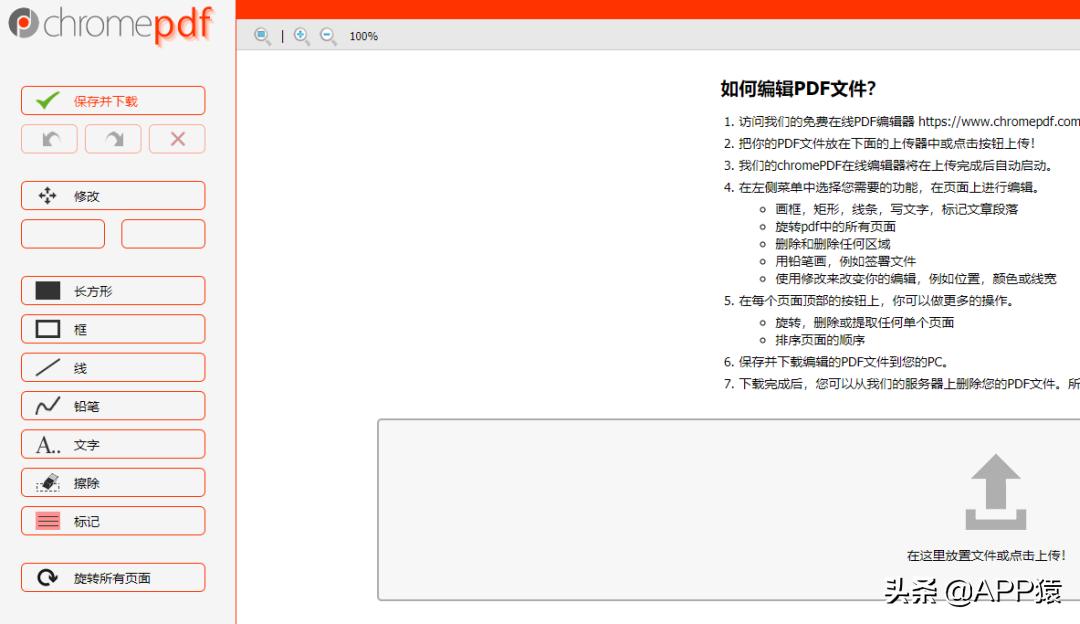
Task: Select the 框 frame tool
Action: coord(112,328)
